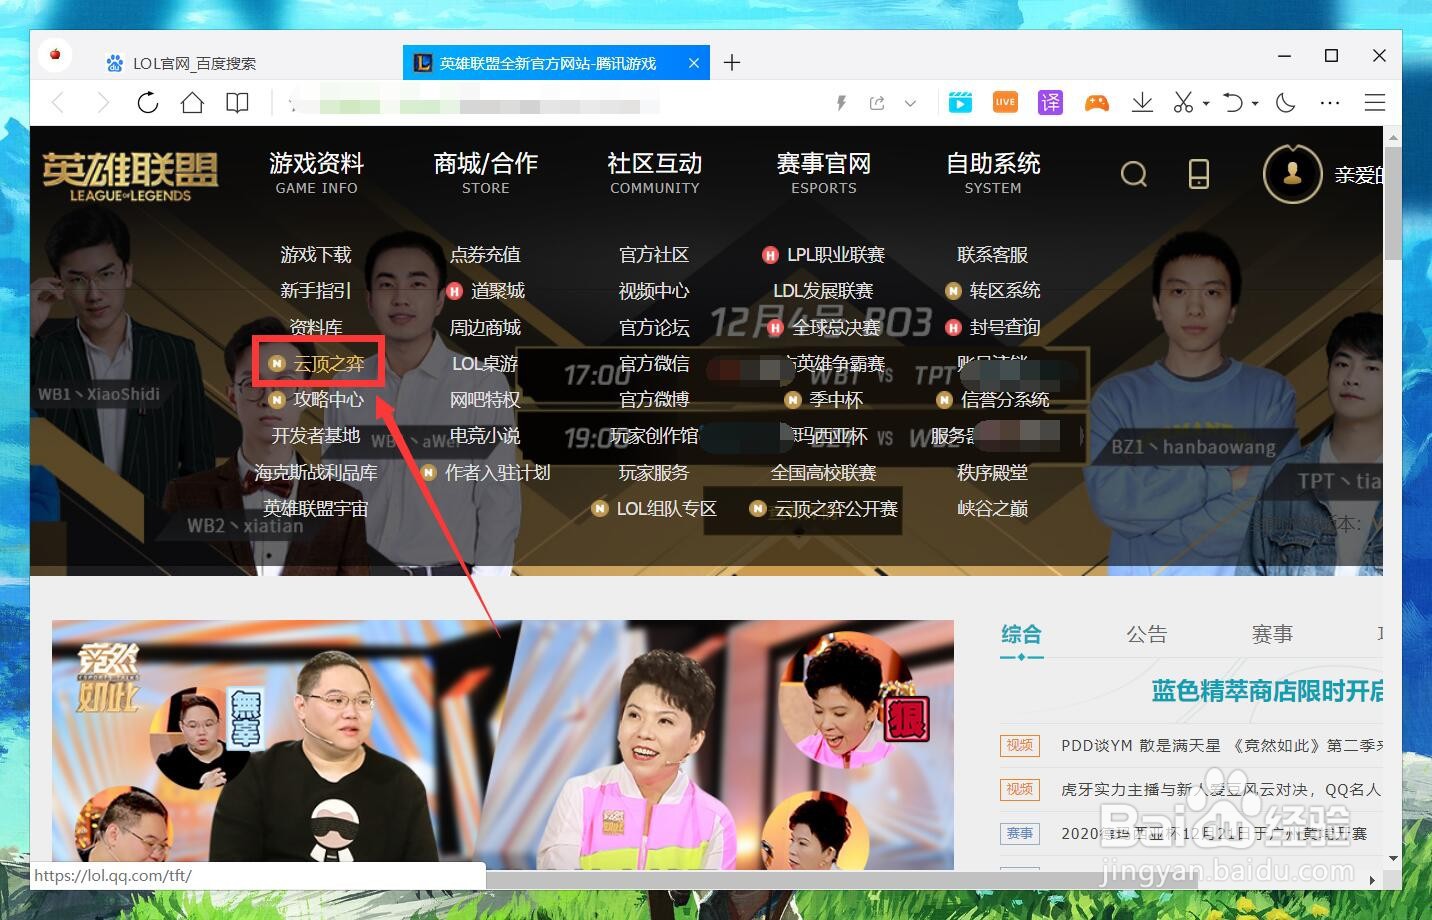
Task: Open the LIVE streaming tool in toolbar
Action: point(1004,101)
